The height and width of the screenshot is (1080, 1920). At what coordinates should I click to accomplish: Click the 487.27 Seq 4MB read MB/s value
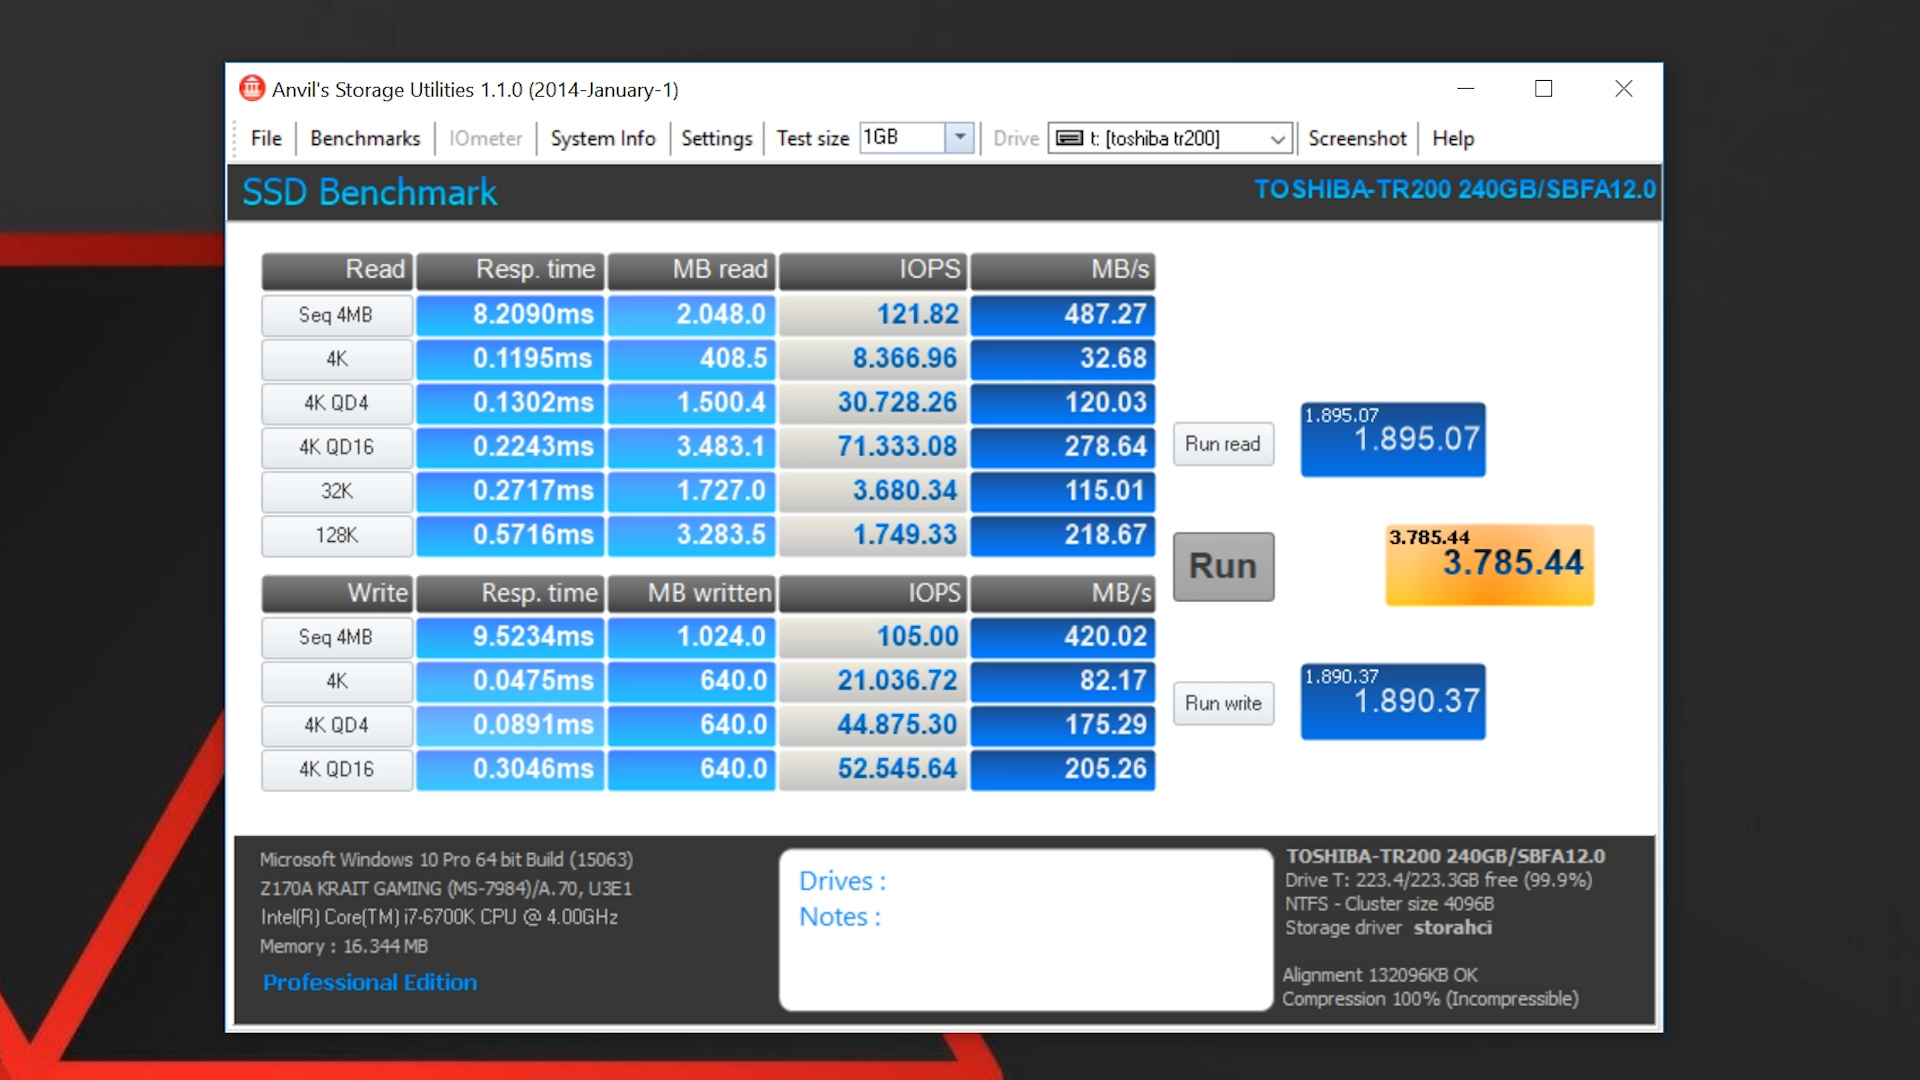point(1063,315)
